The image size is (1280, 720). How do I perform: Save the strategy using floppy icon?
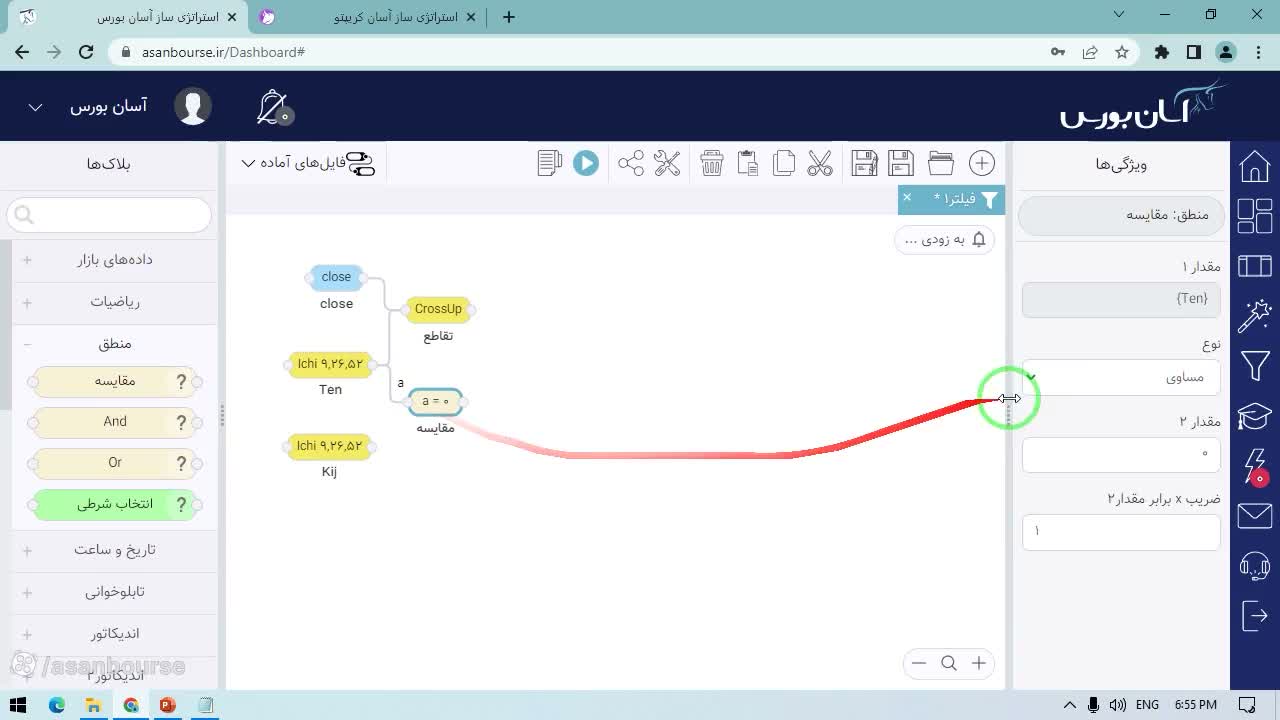click(901, 163)
